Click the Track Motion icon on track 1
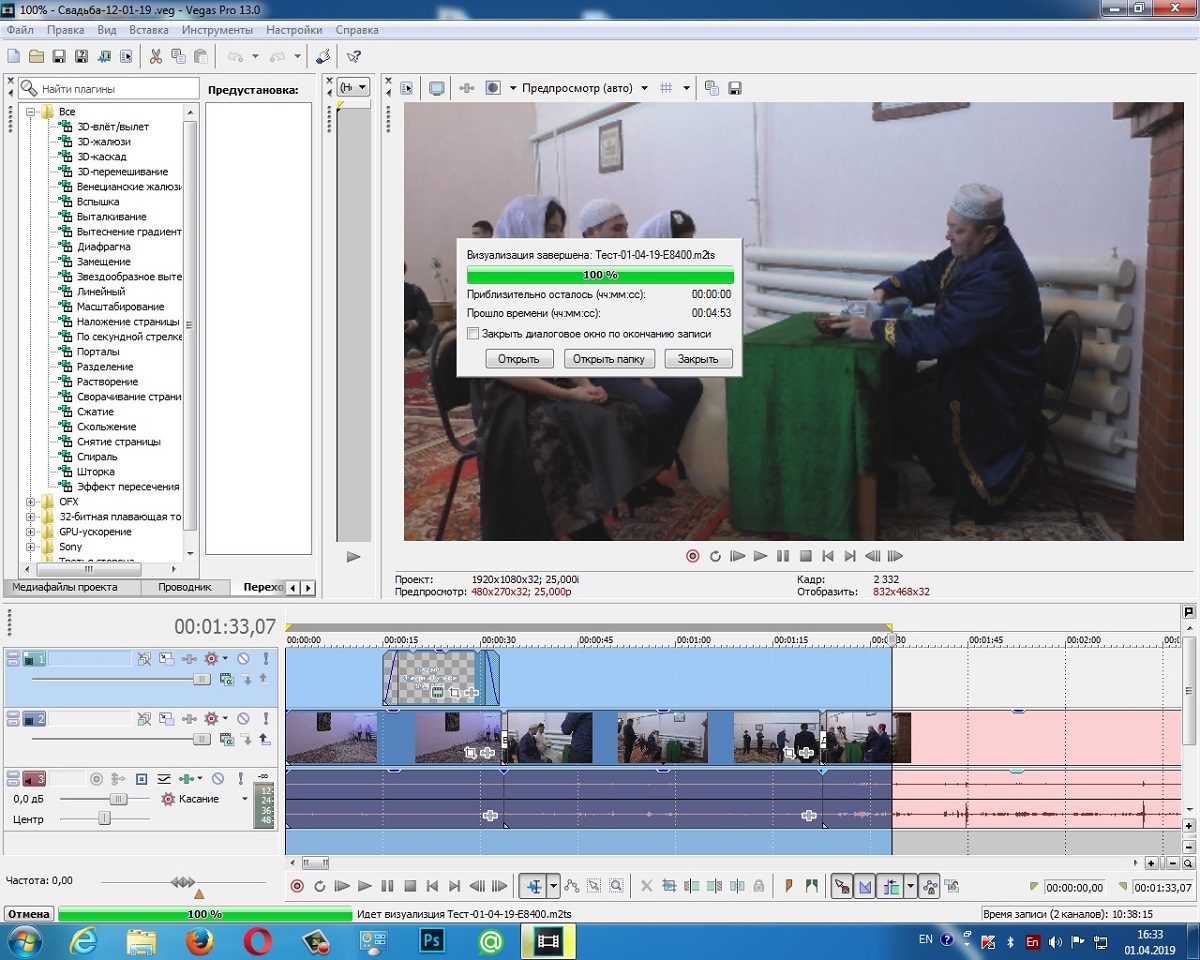 pos(166,659)
